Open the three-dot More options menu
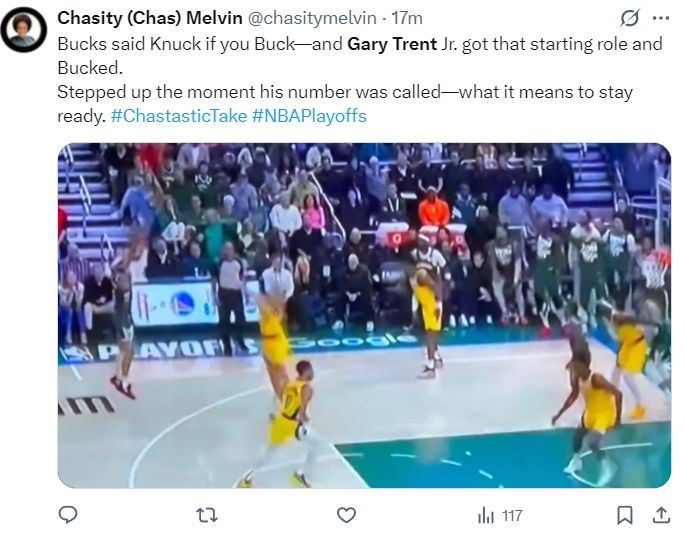The height and width of the screenshot is (536, 685). click(660, 18)
